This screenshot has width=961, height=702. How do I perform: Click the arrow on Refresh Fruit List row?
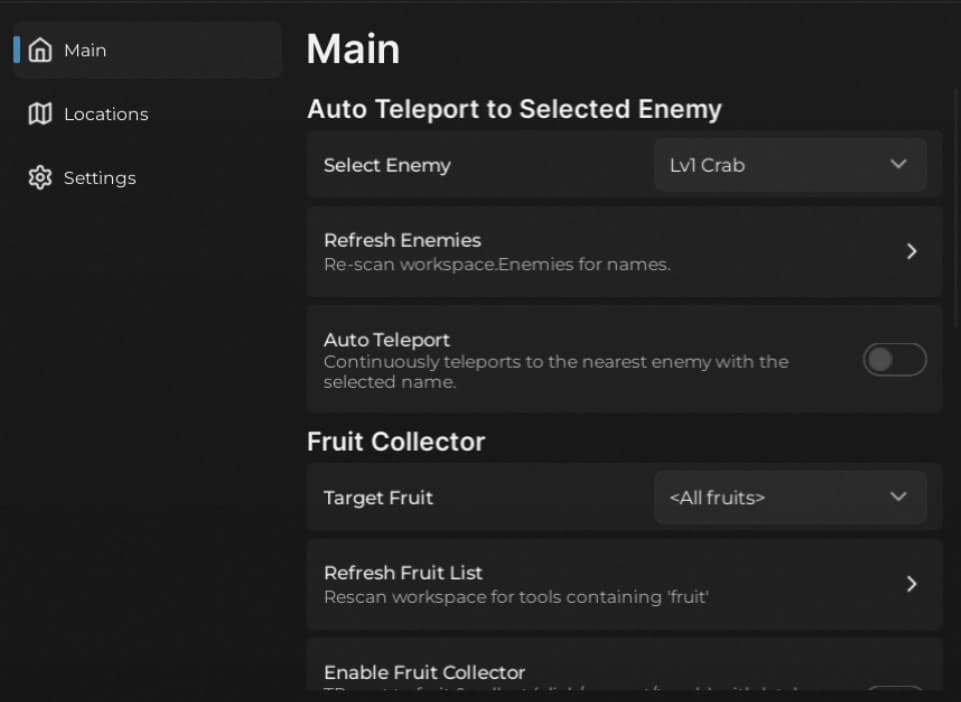911,584
